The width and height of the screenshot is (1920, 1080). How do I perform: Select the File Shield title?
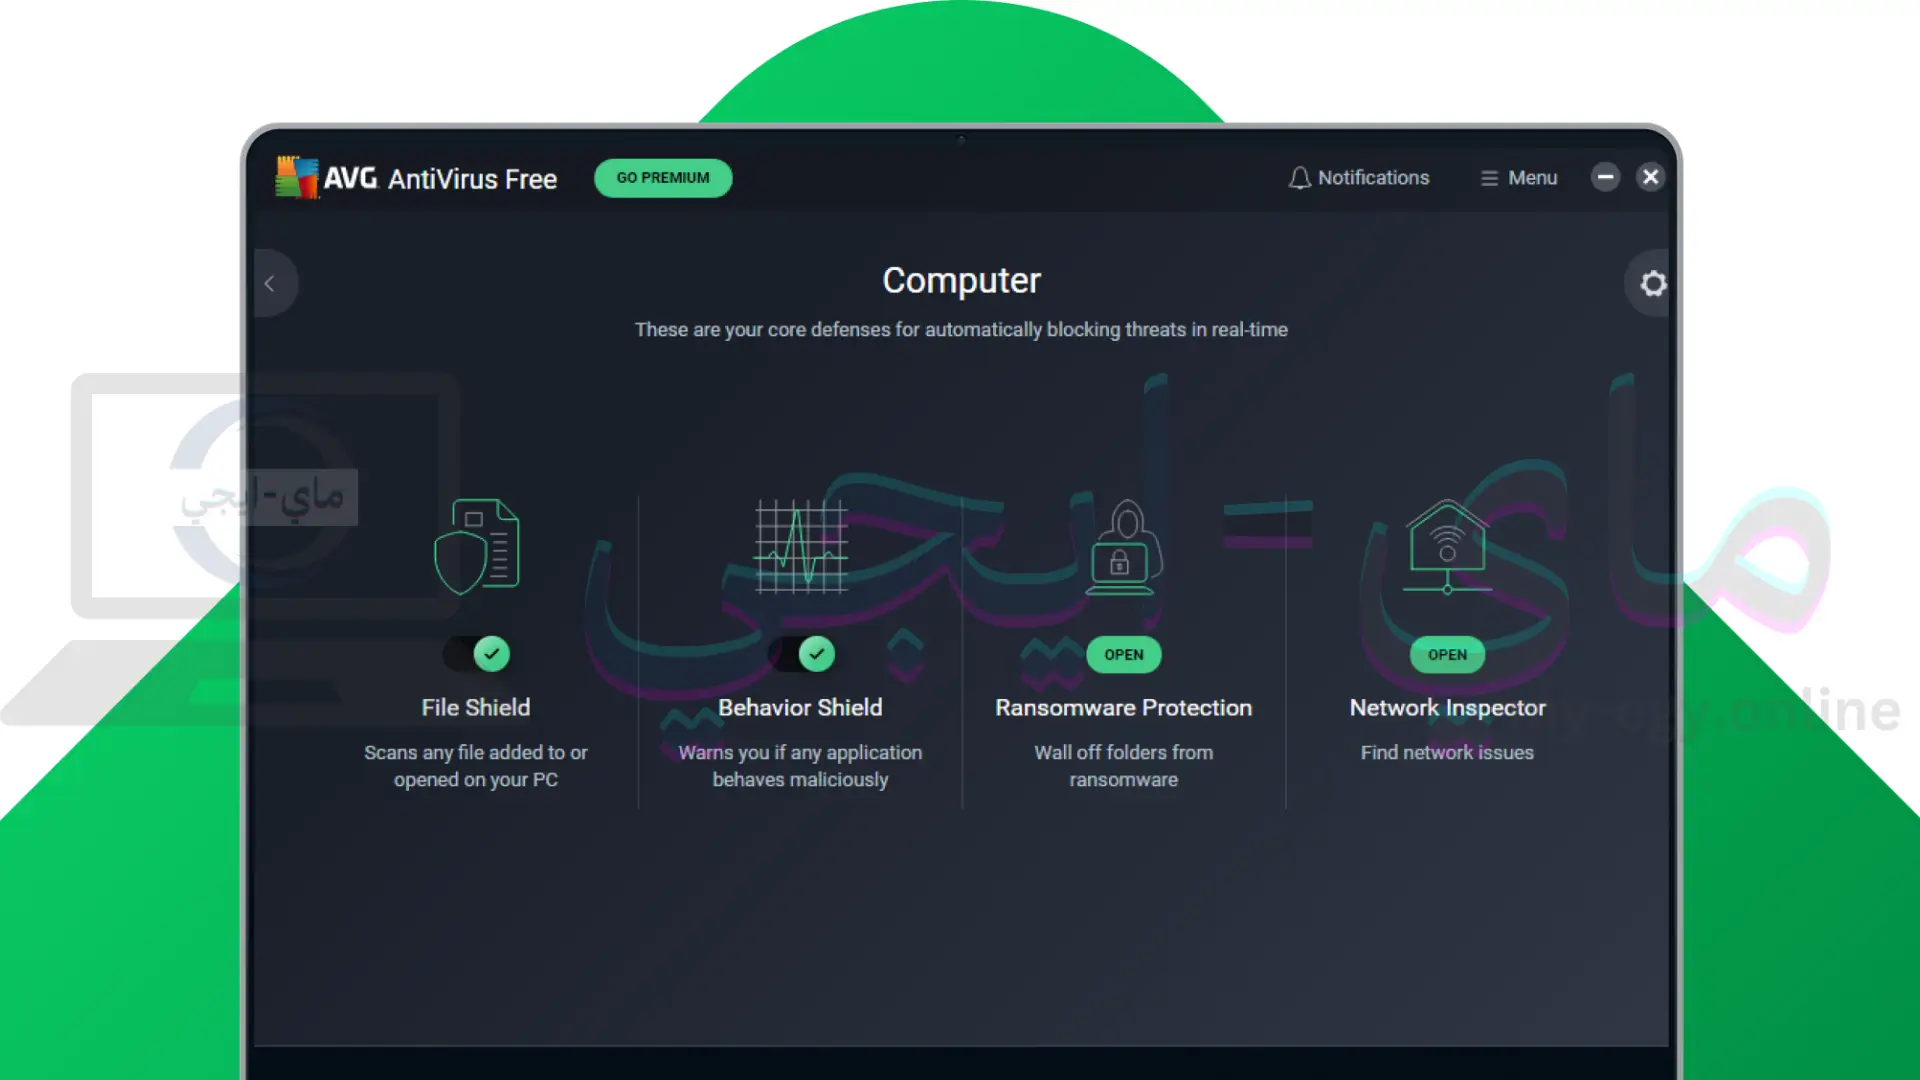[476, 708]
